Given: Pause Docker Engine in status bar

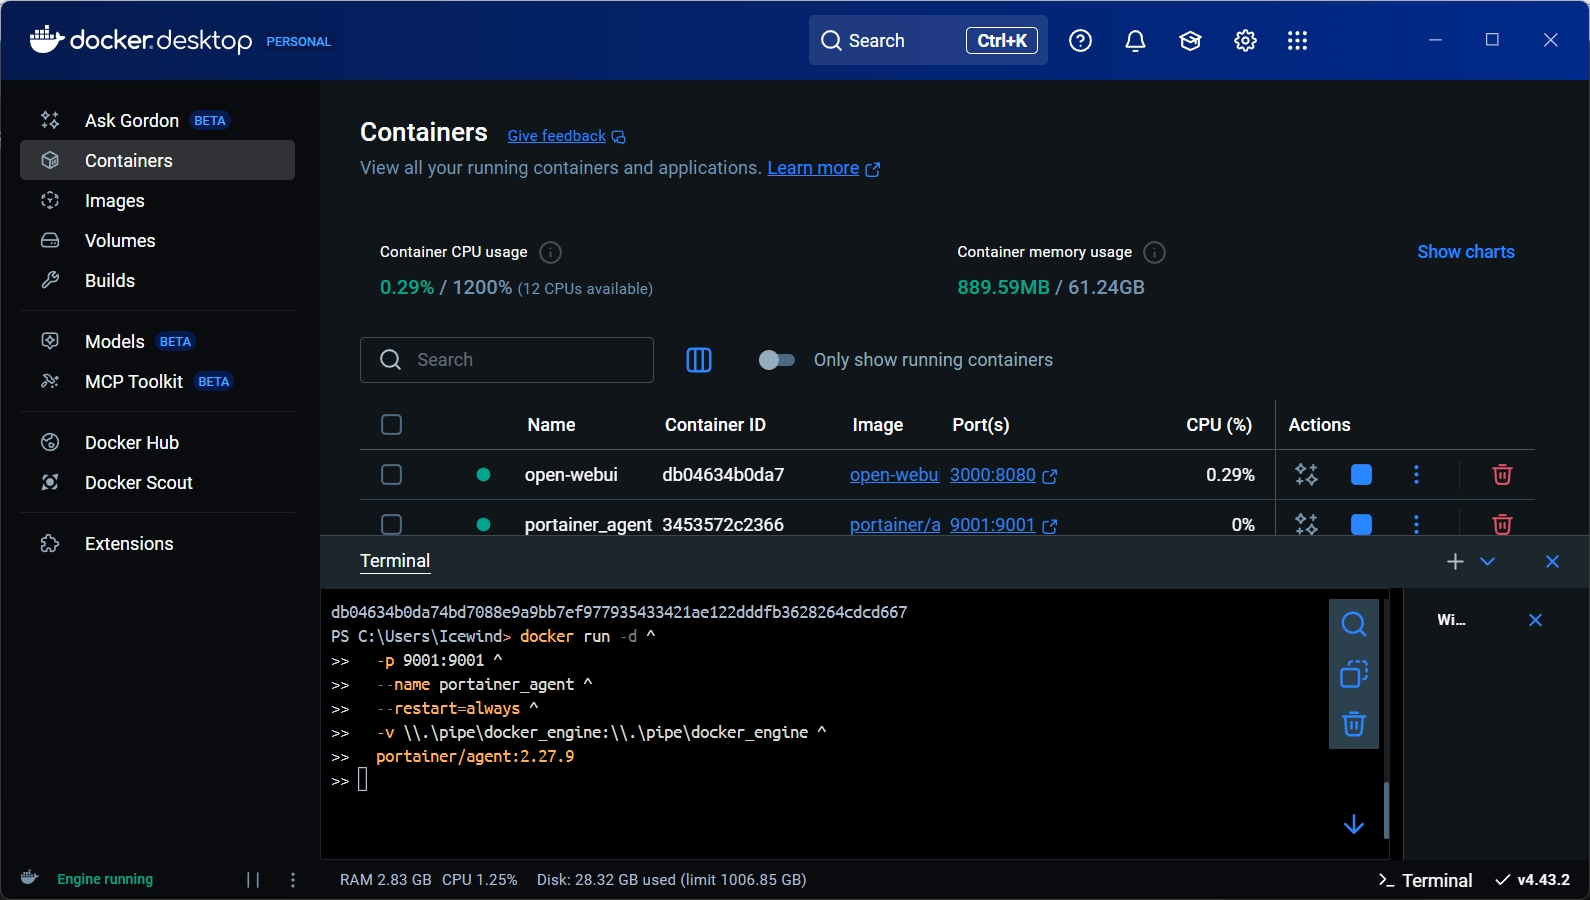Looking at the screenshot, I should [x=253, y=880].
